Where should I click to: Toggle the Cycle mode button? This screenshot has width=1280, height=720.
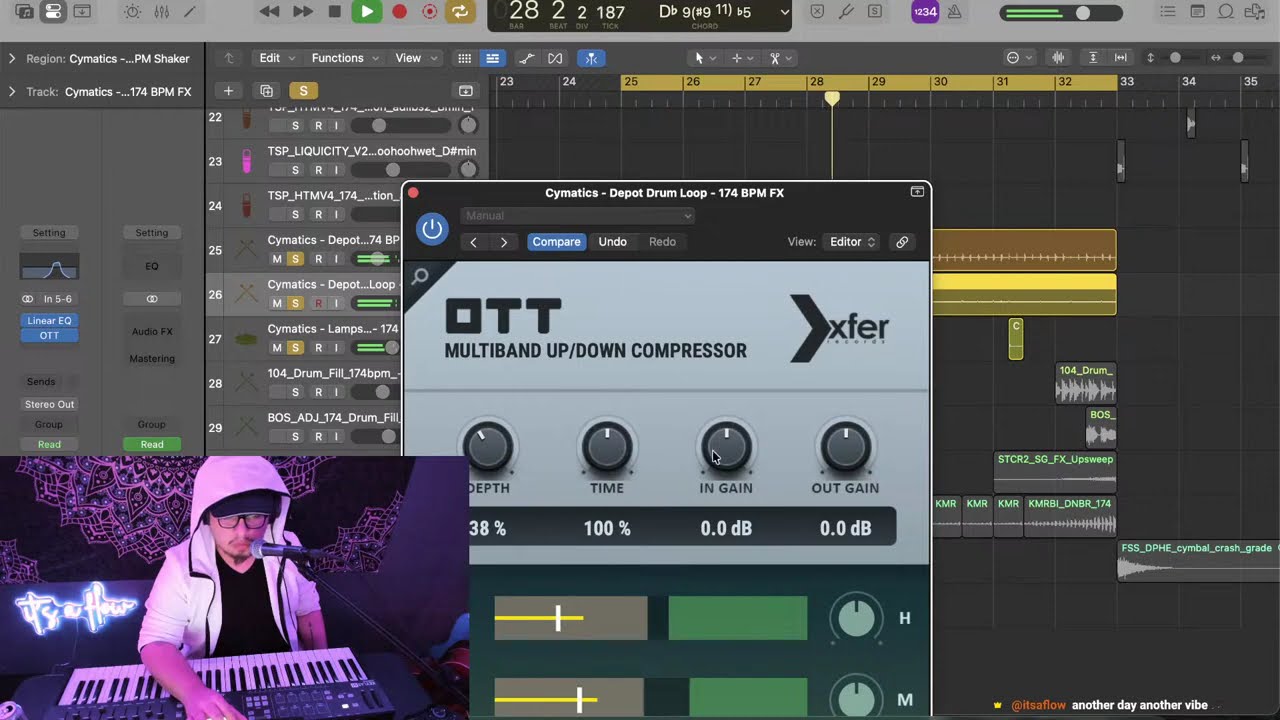(459, 12)
